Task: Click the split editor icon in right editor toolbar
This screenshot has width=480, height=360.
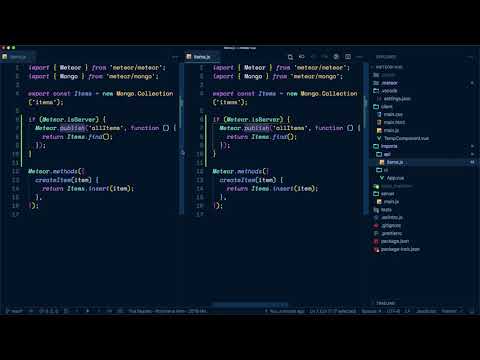Action: click(348, 57)
